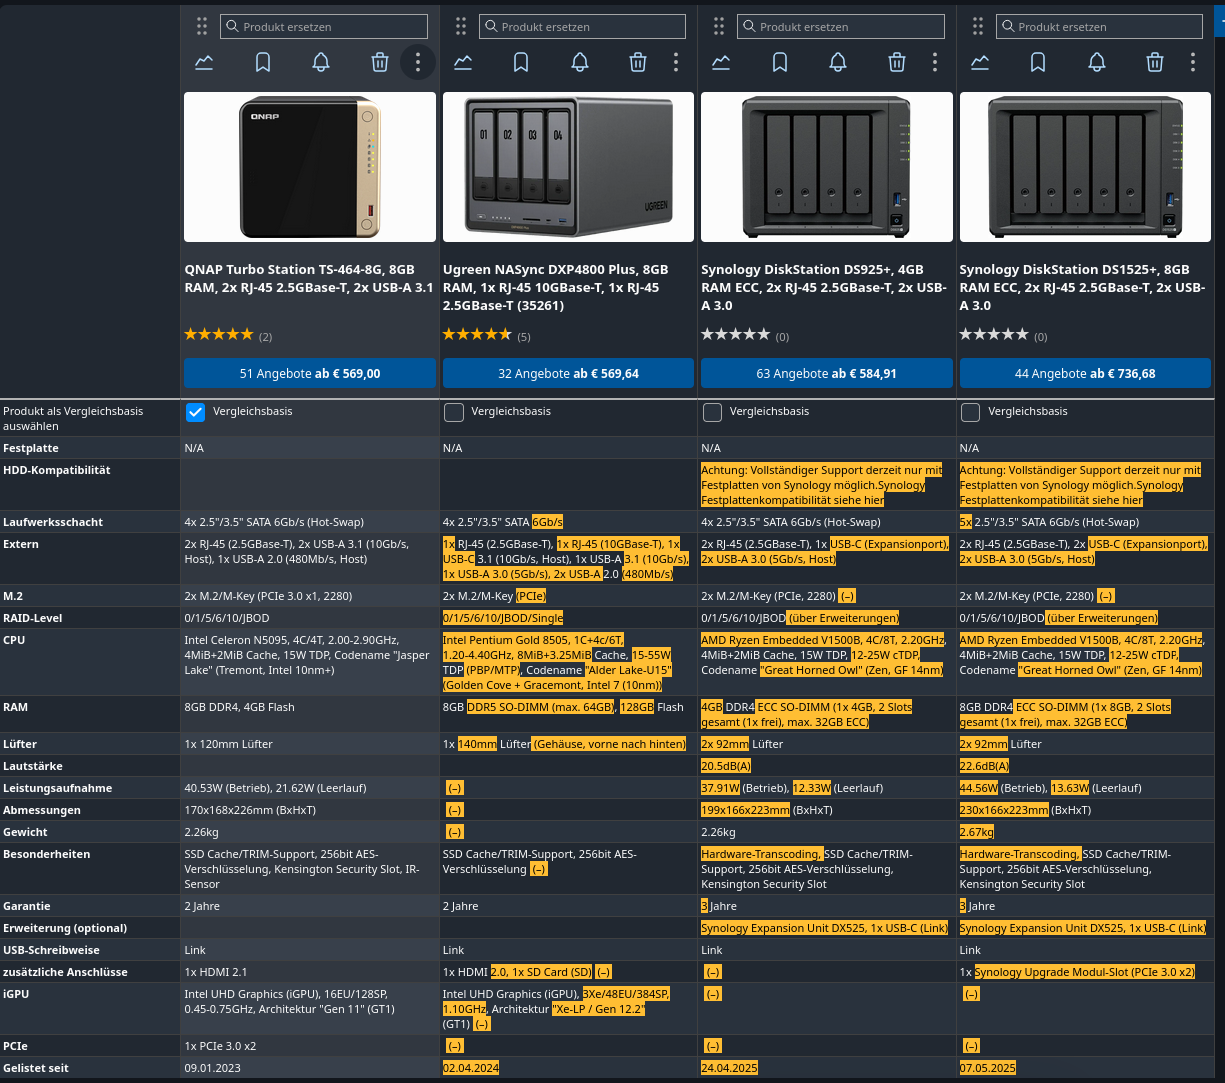Focus Produkt ersetzen field in DS925+ column
The width and height of the screenshot is (1225, 1083).
tap(841, 27)
